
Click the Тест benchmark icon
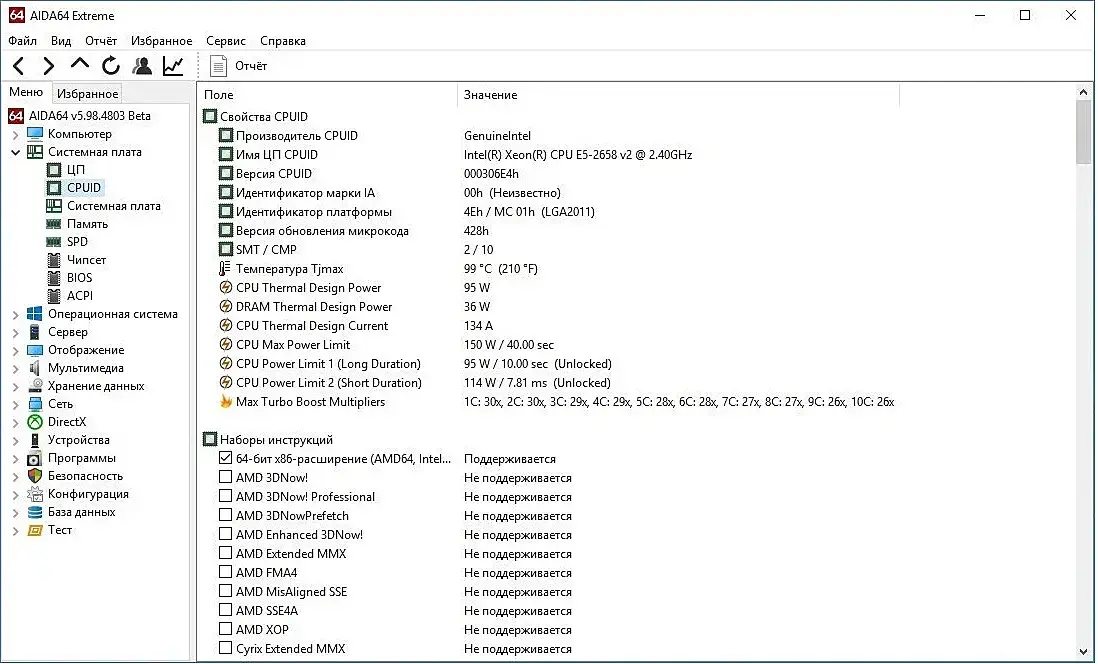tap(34, 530)
